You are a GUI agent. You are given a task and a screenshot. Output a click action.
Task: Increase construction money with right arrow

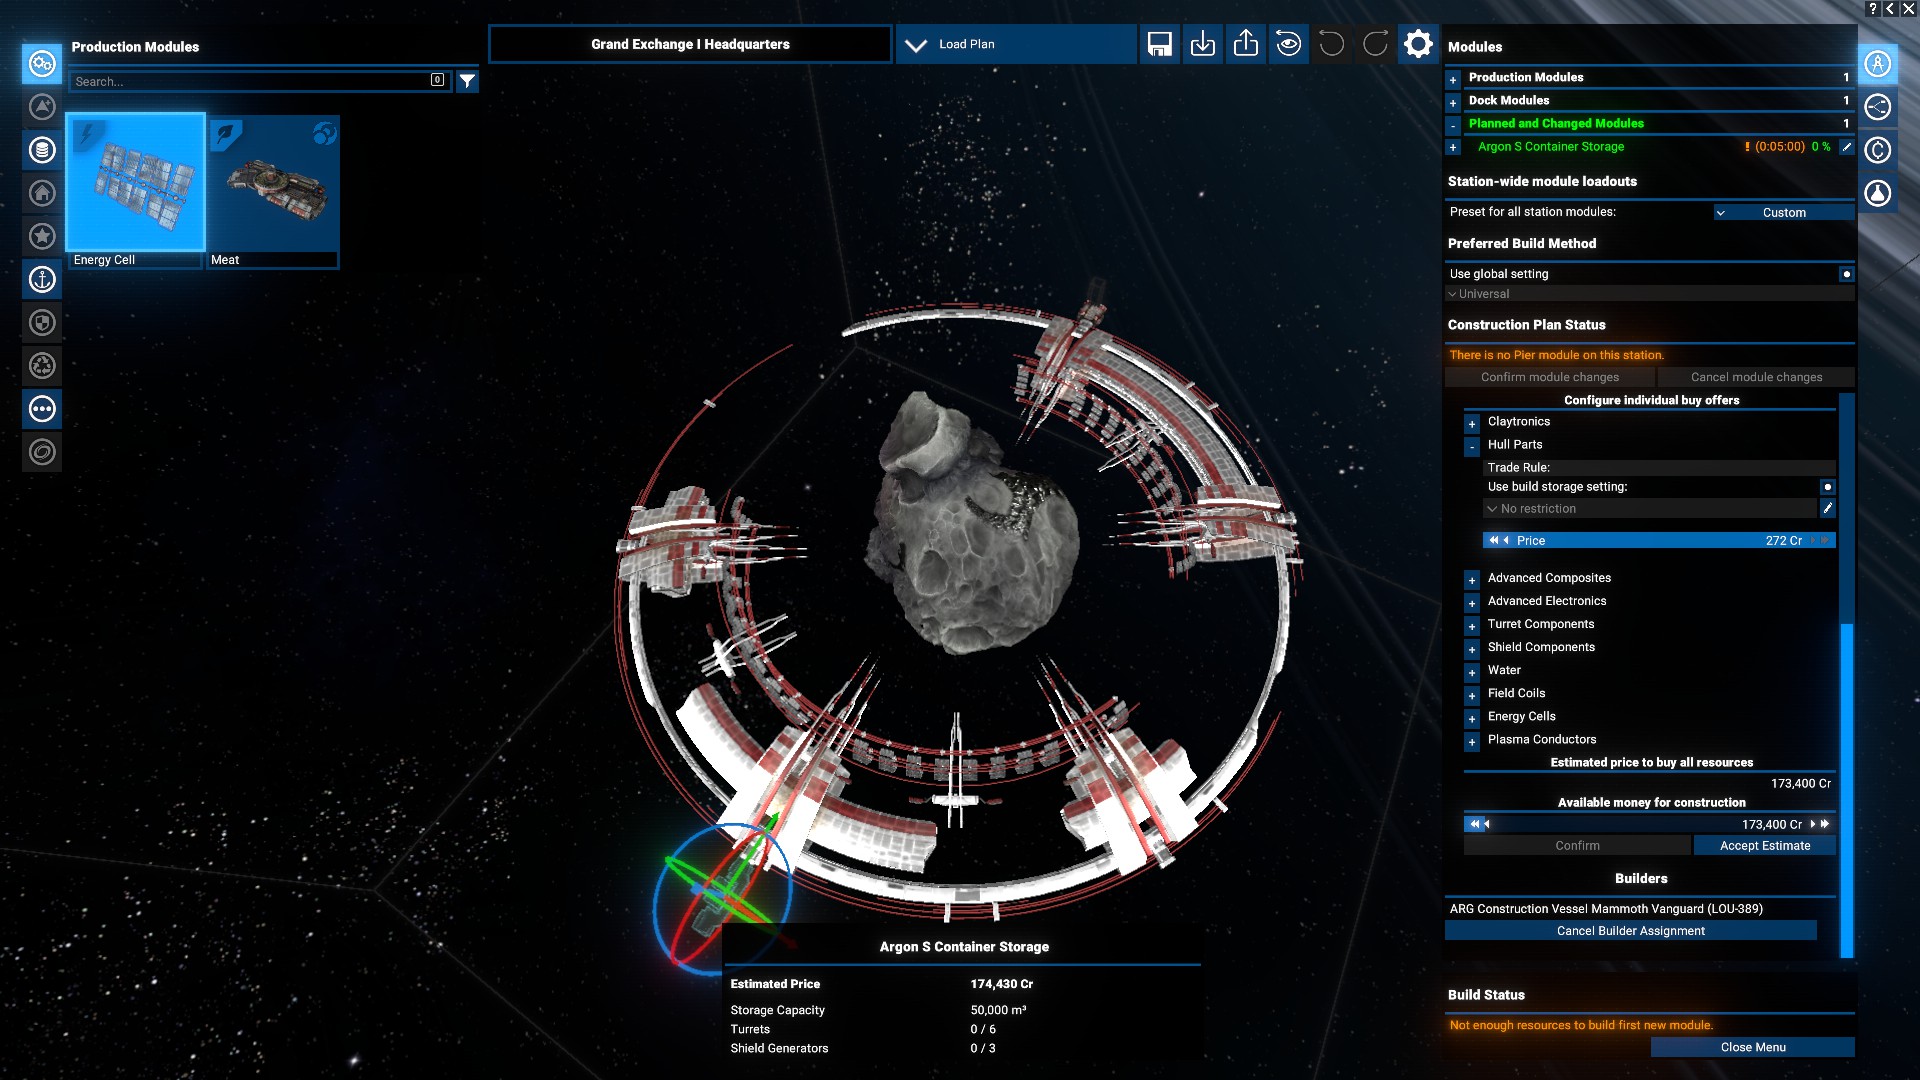point(1812,824)
